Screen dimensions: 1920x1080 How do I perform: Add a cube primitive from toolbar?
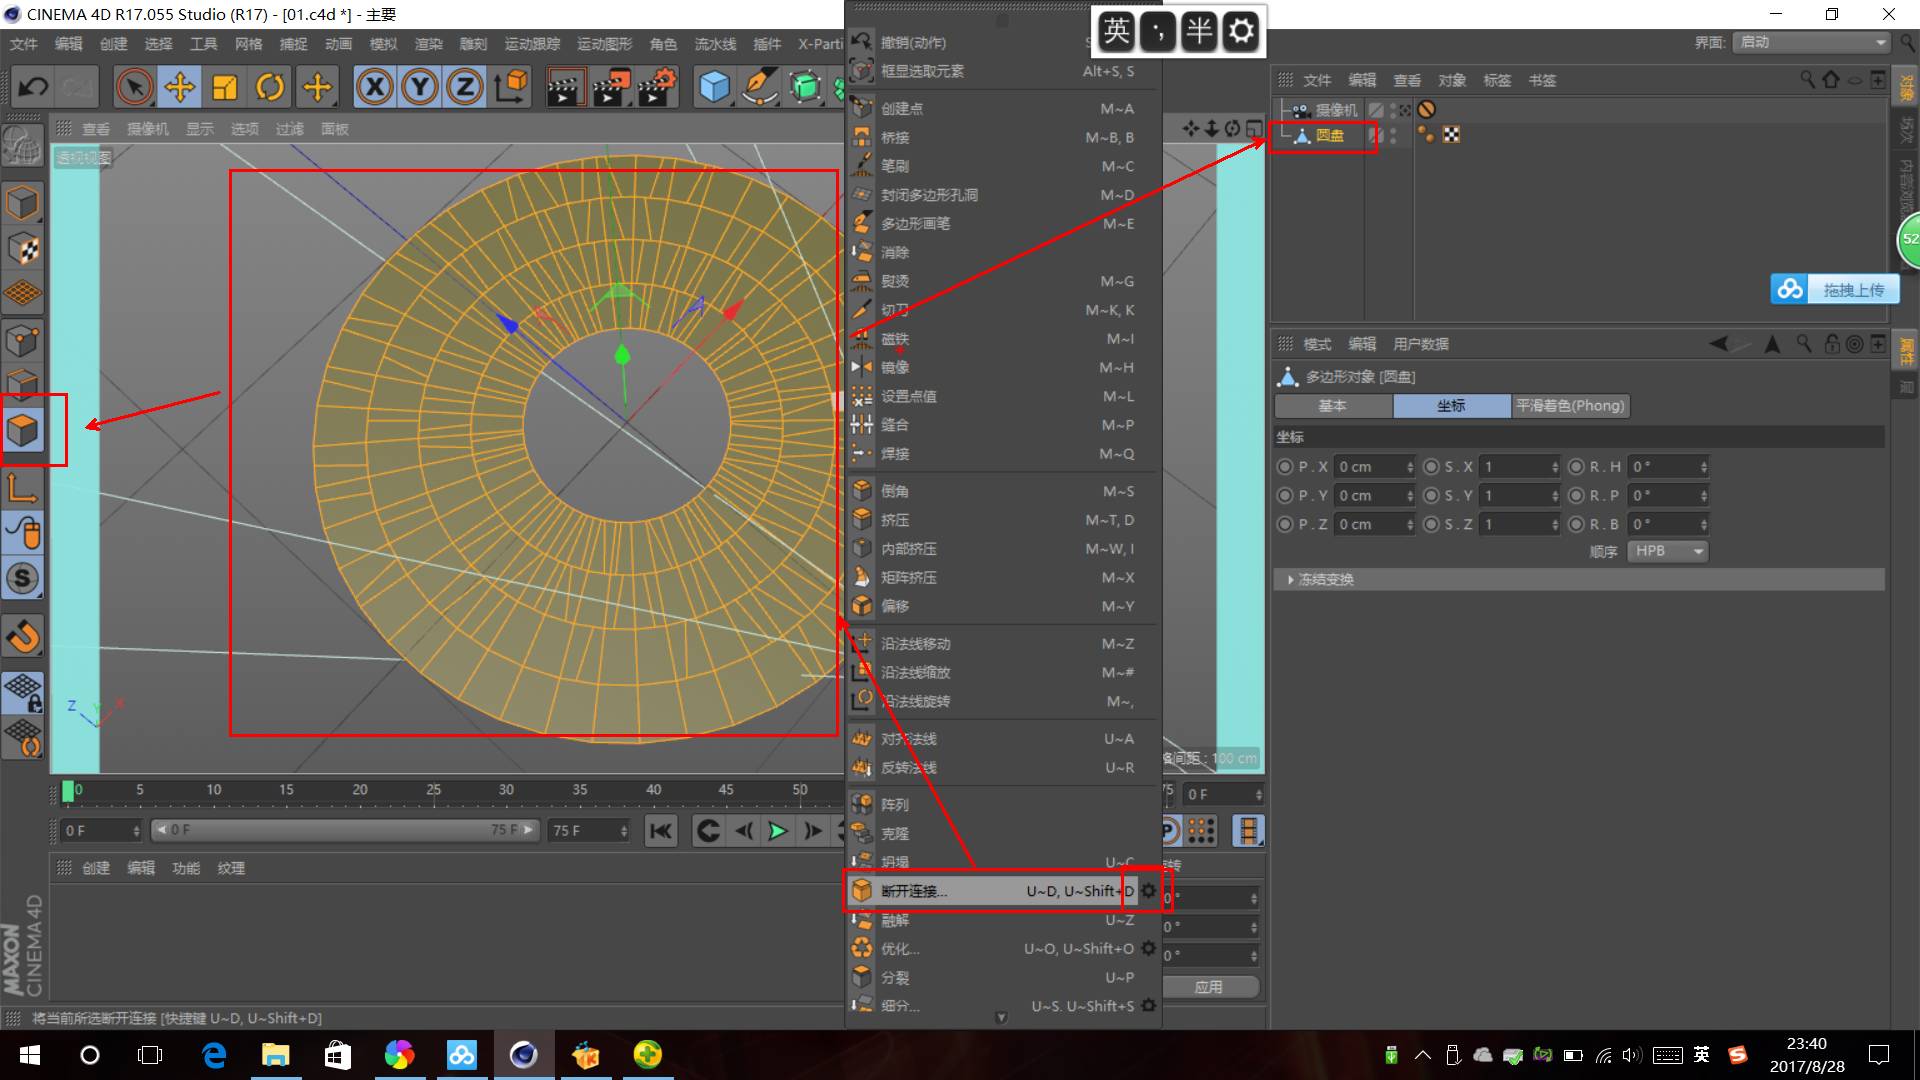tap(714, 87)
